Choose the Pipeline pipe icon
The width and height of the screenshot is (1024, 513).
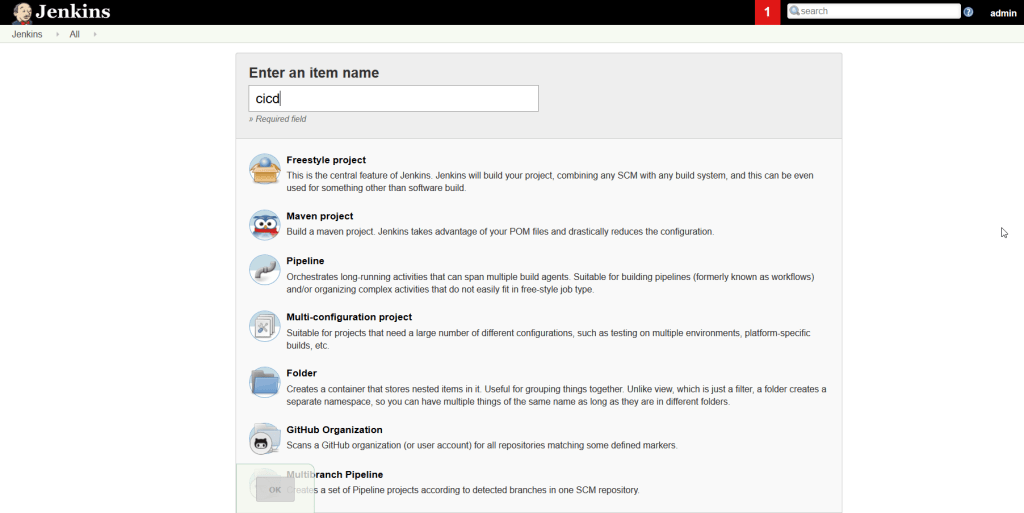tap(264, 270)
